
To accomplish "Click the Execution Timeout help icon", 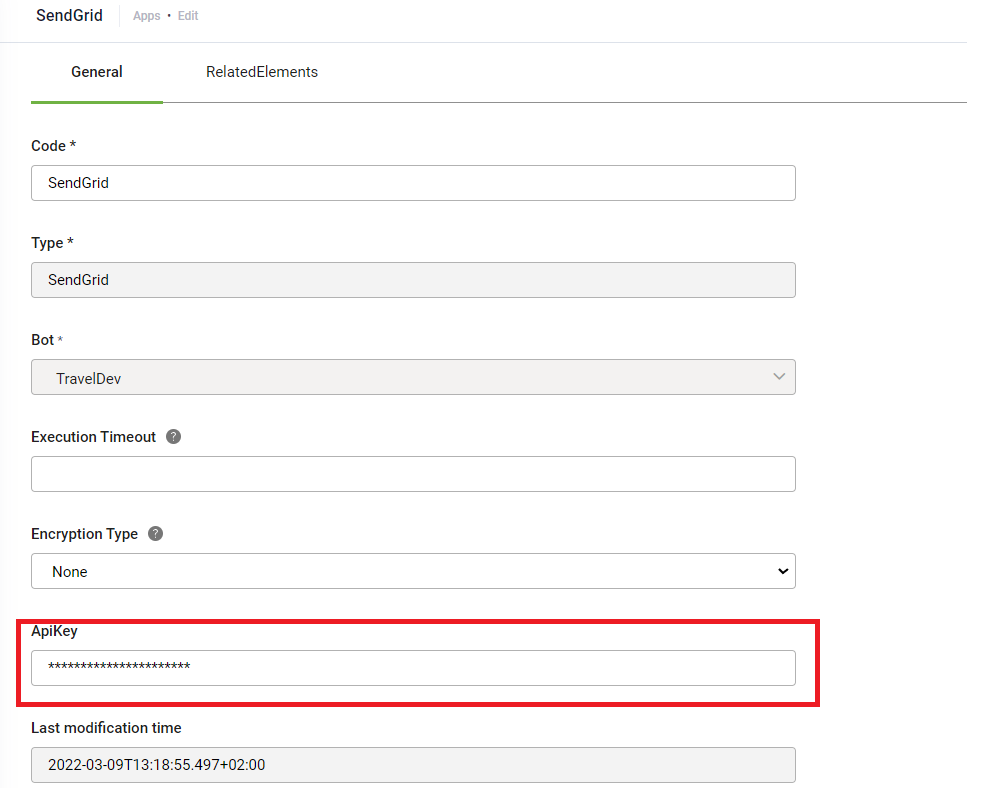I will [x=173, y=437].
